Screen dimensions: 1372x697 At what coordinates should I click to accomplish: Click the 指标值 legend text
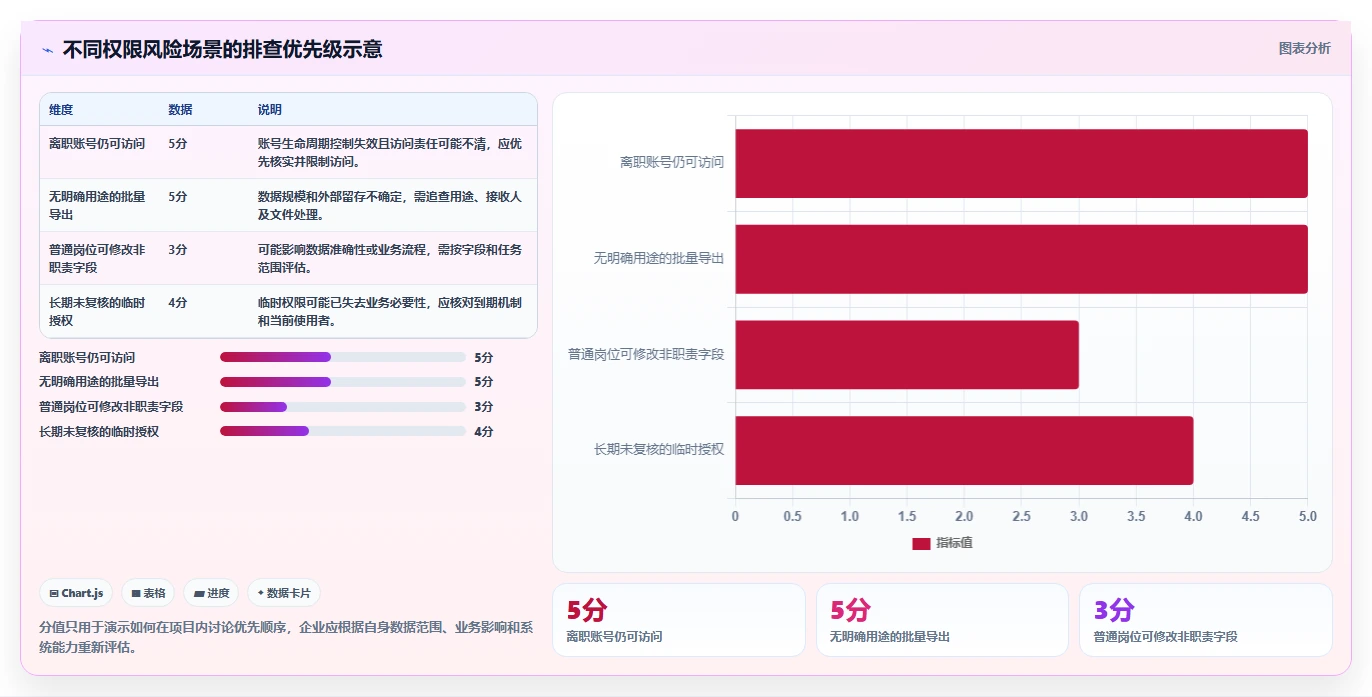pos(954,543)
